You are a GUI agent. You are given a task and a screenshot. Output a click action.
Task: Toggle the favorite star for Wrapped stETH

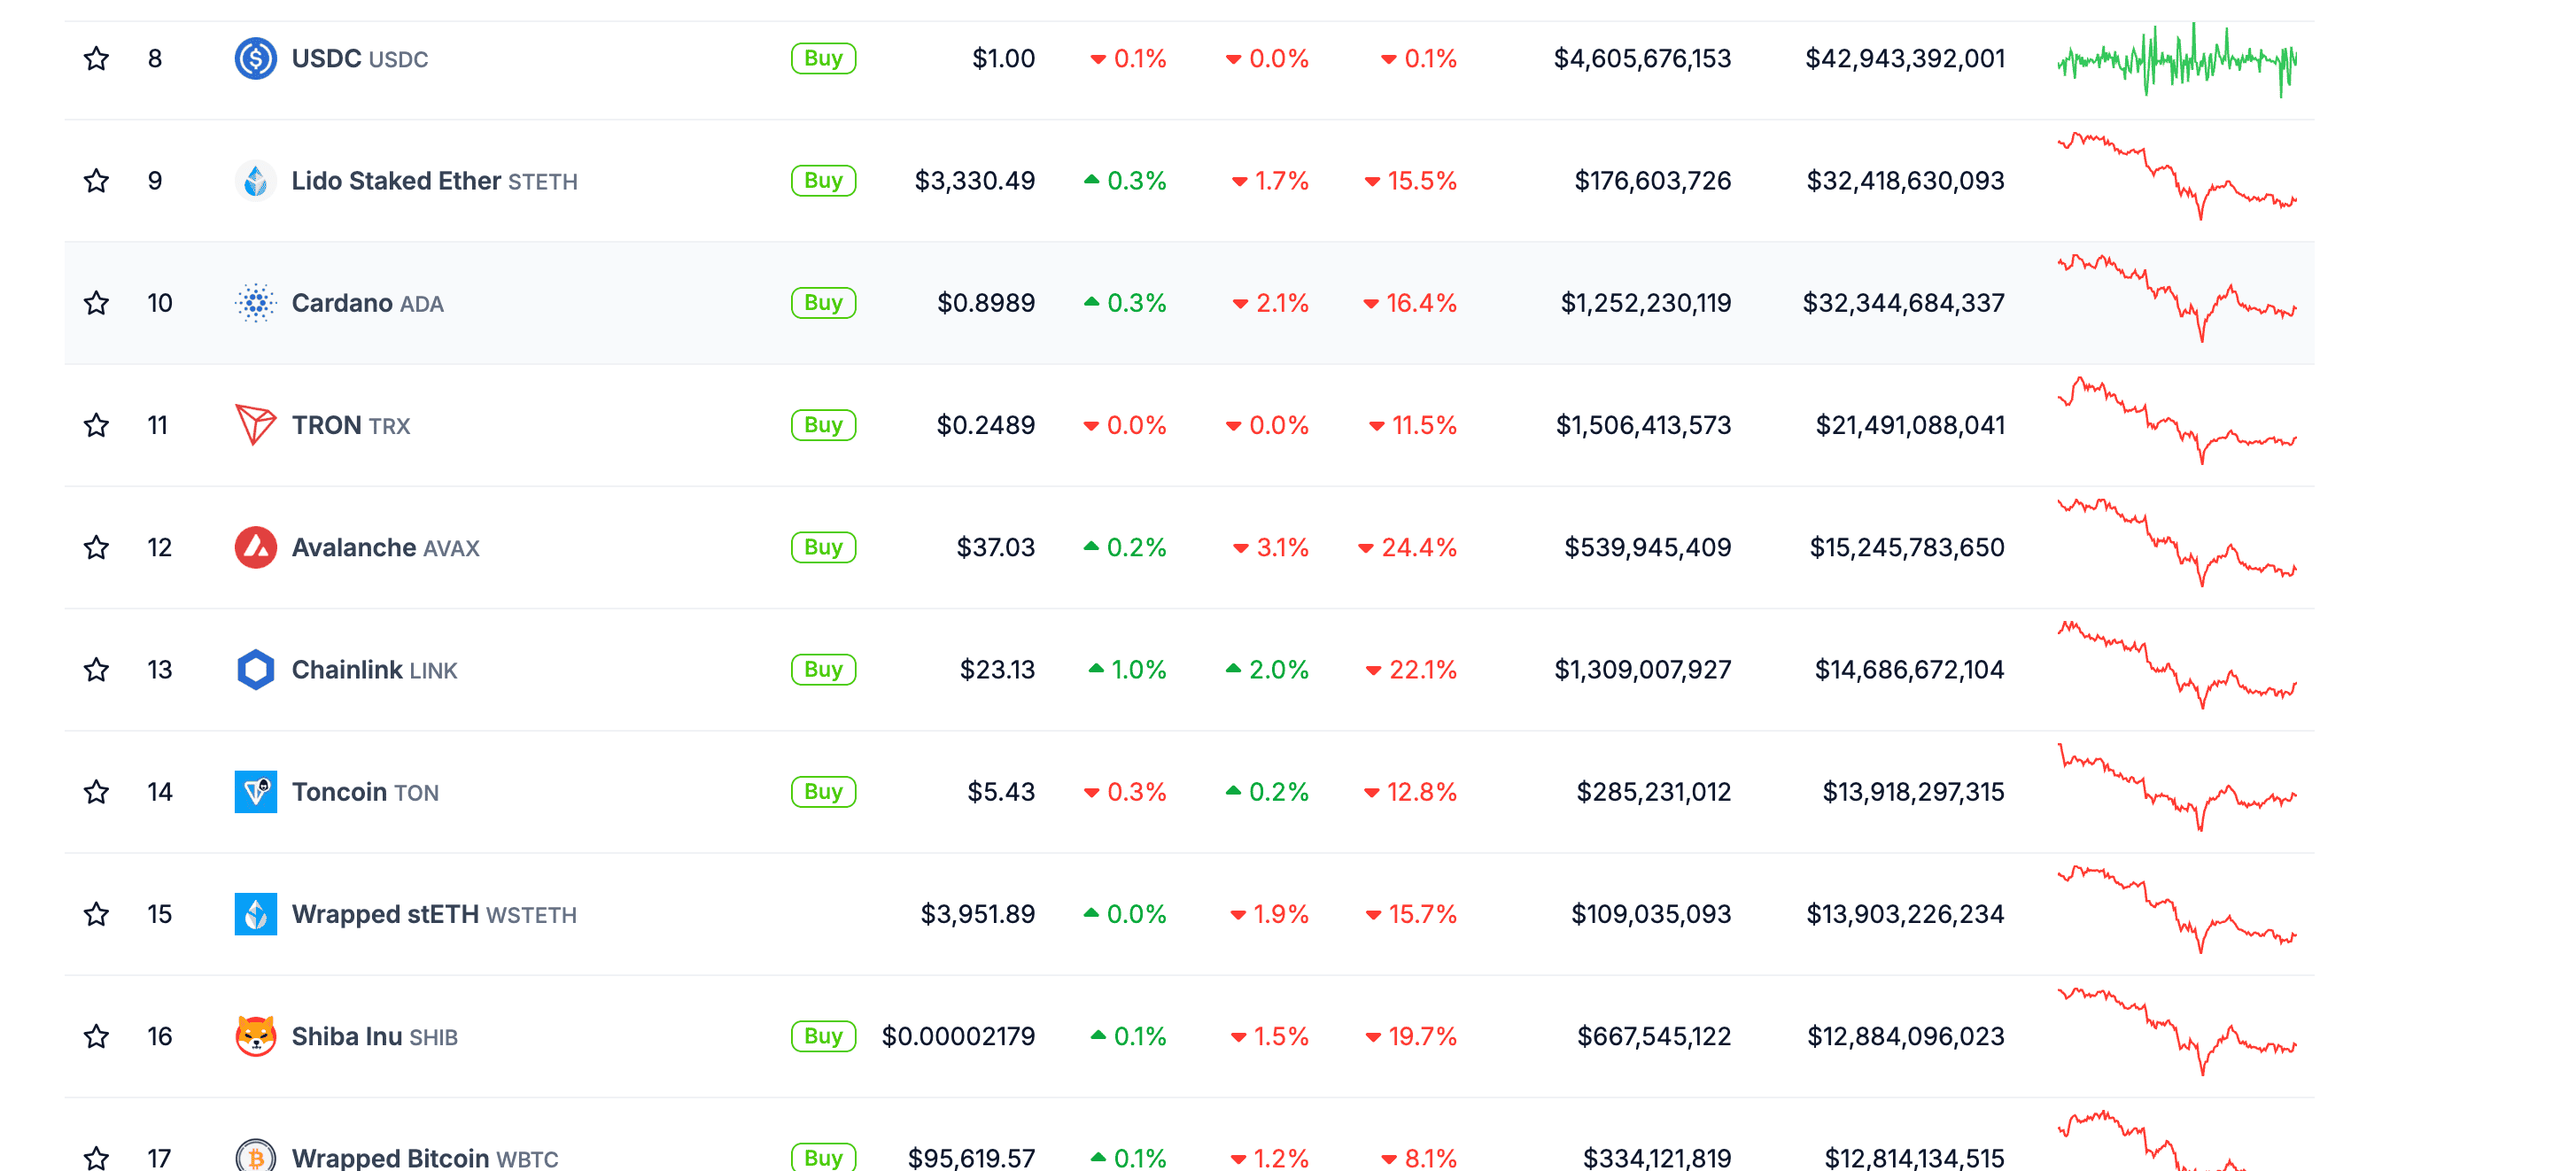[96, 914]
